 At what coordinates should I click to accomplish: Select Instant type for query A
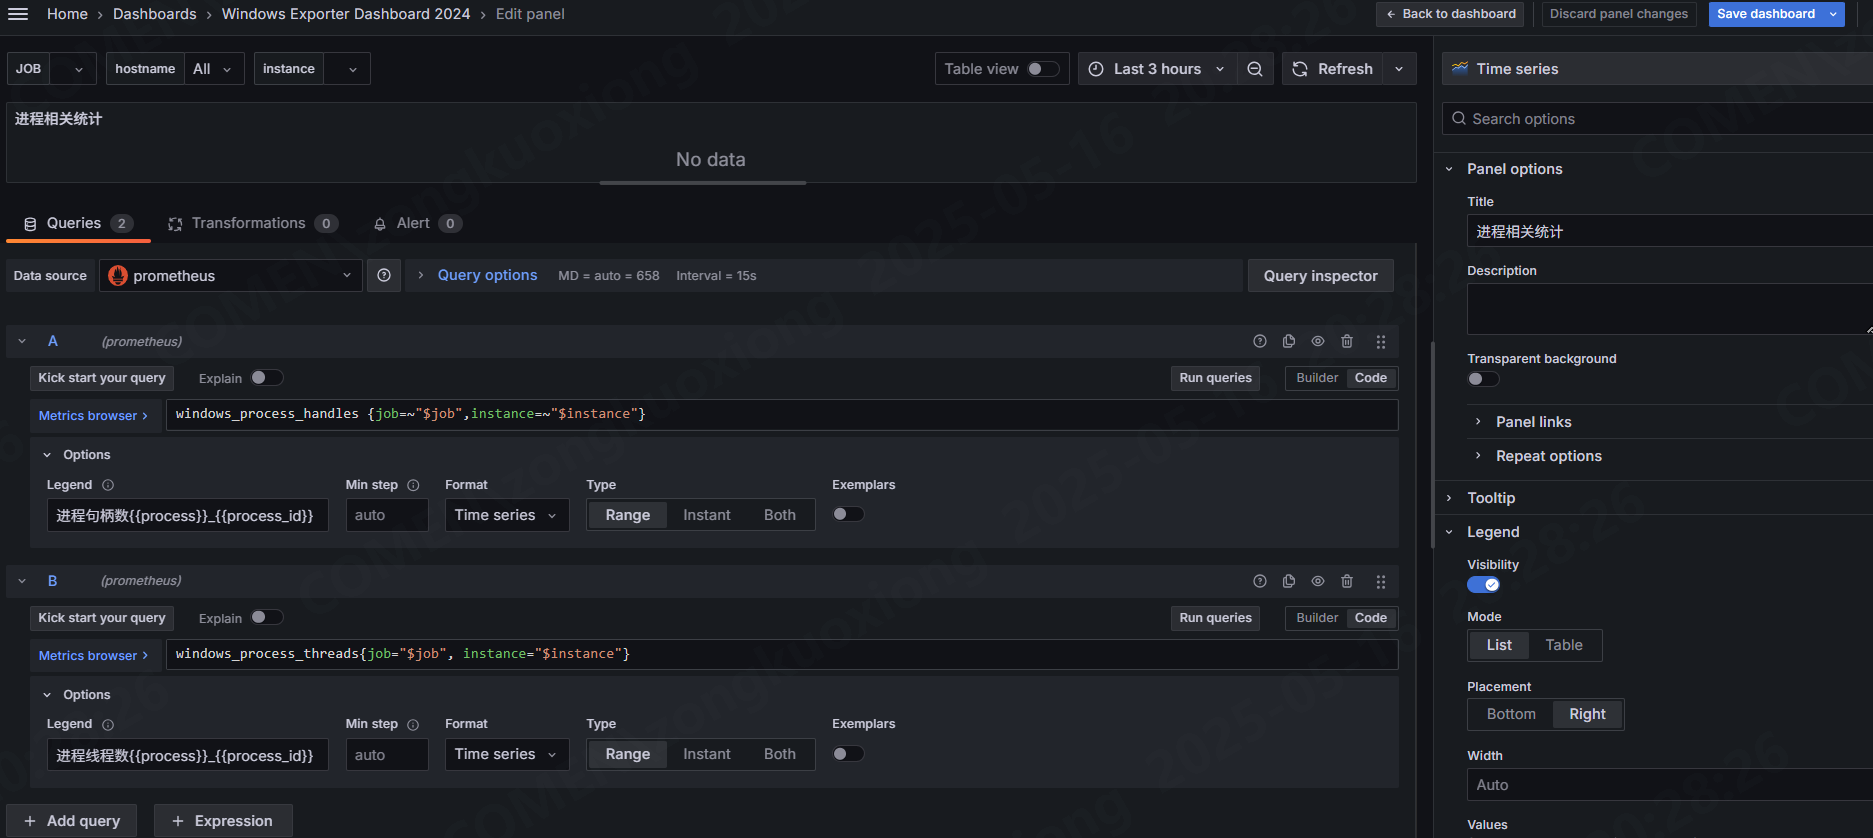click(707, 515)
